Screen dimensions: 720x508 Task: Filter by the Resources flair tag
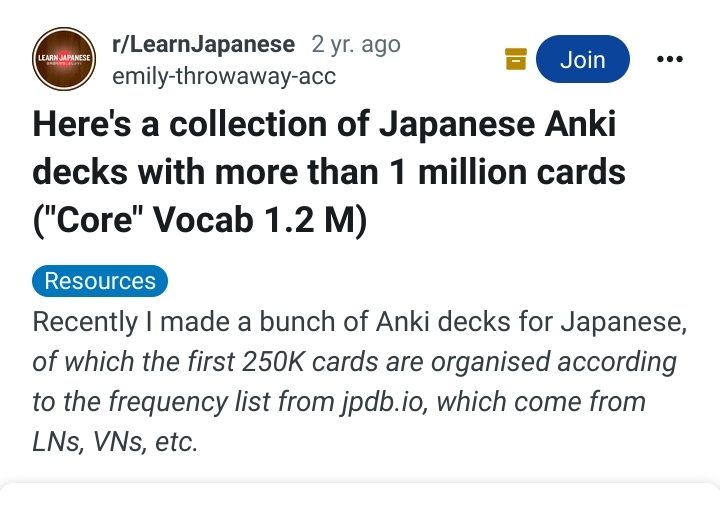(x=100, y=281)
